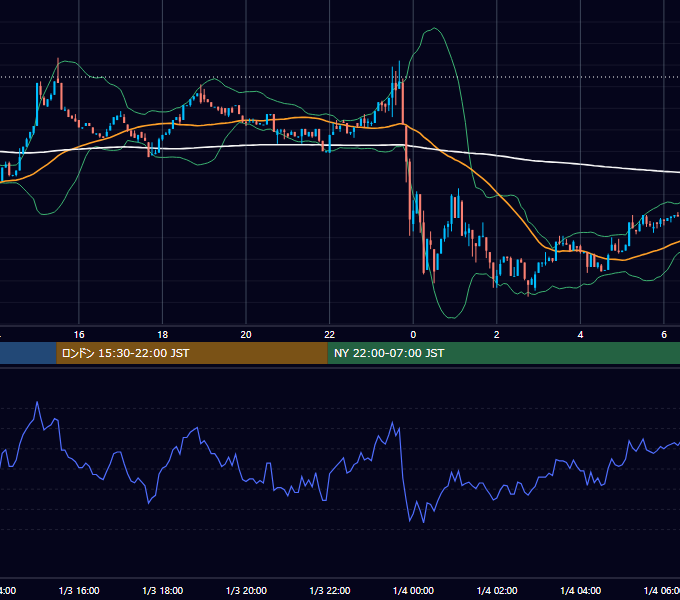This screenshot has height=600, width=680.
Task: Click the 1/4 02:00 date label
Action: click(x=497, y=590)
